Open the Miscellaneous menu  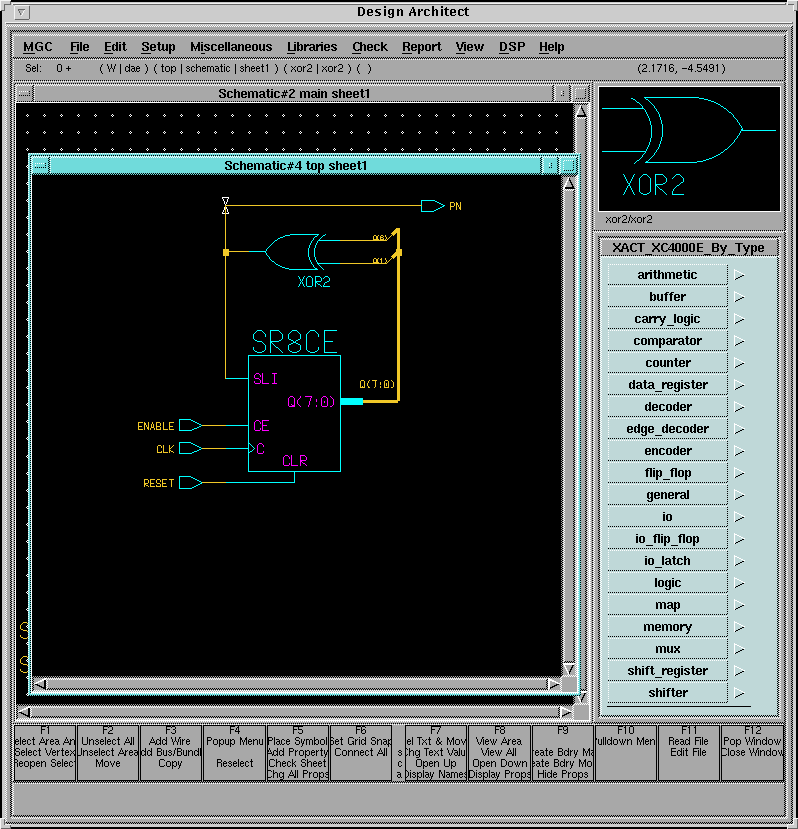[231, 47]
